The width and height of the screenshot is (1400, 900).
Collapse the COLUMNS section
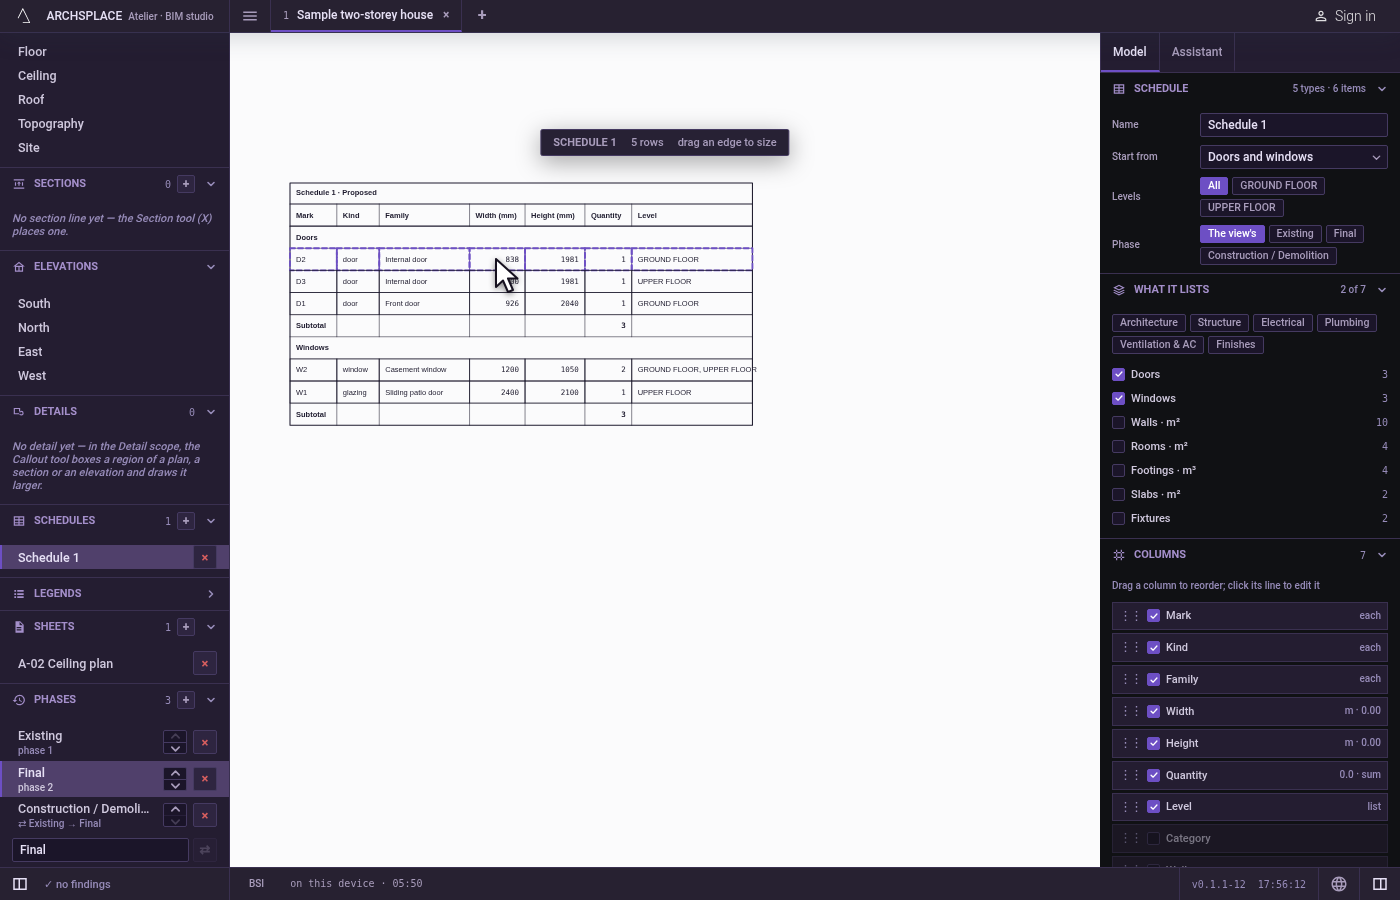tap(1382, 555)
